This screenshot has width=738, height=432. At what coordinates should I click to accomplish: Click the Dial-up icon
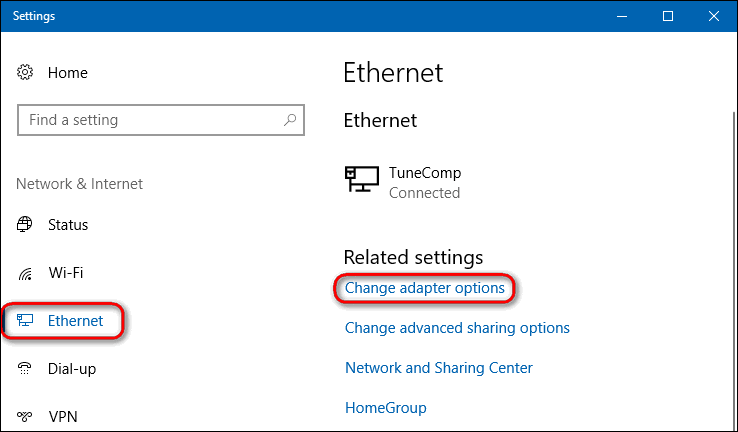[26, 369]
